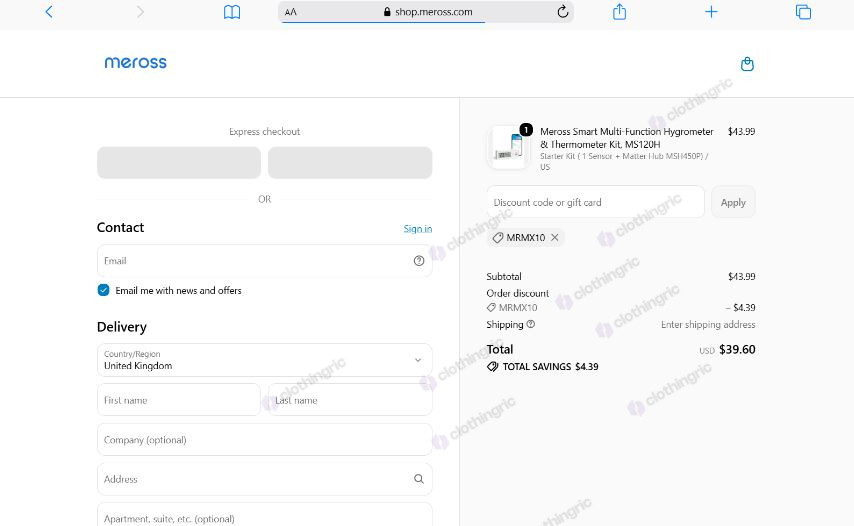Screen dimensions: 854x526
Task: Click the Company (optional) field
Action: (x=265, y=439)
